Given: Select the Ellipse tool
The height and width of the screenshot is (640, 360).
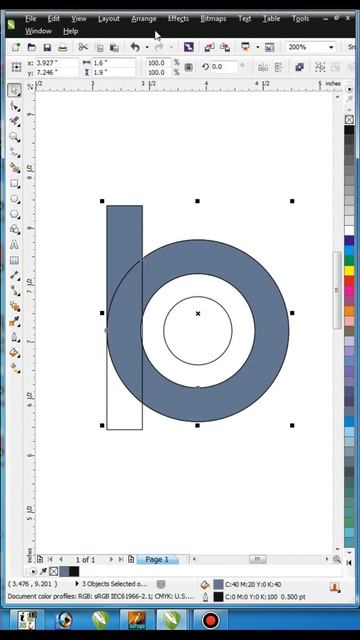Looking at the screenshot, I should [15, 199].
